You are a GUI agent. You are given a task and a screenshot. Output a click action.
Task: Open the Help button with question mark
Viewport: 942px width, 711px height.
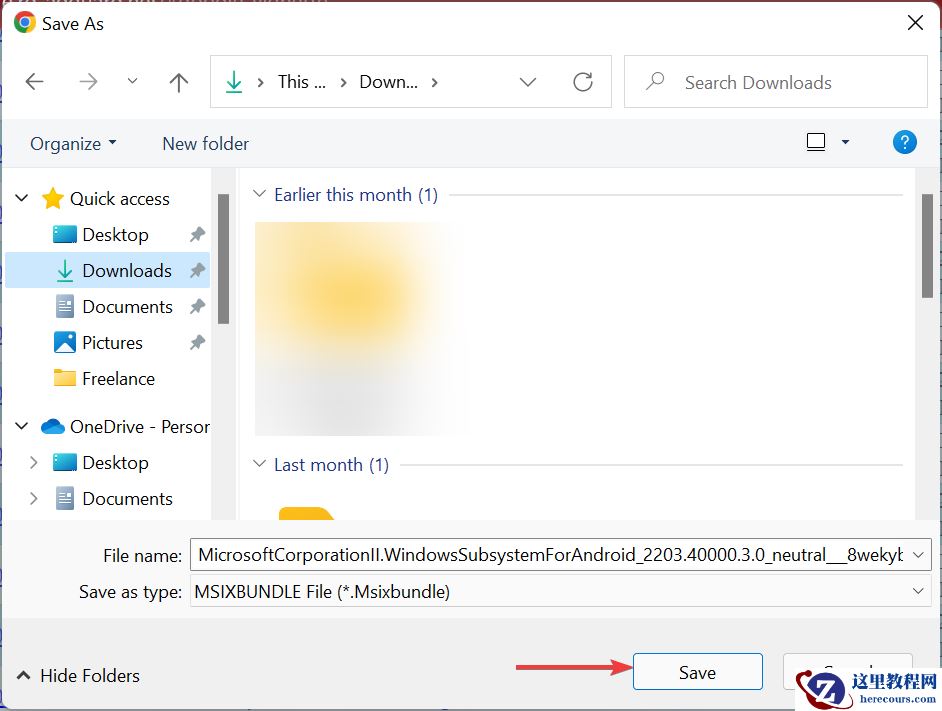[x=904, y=142]
